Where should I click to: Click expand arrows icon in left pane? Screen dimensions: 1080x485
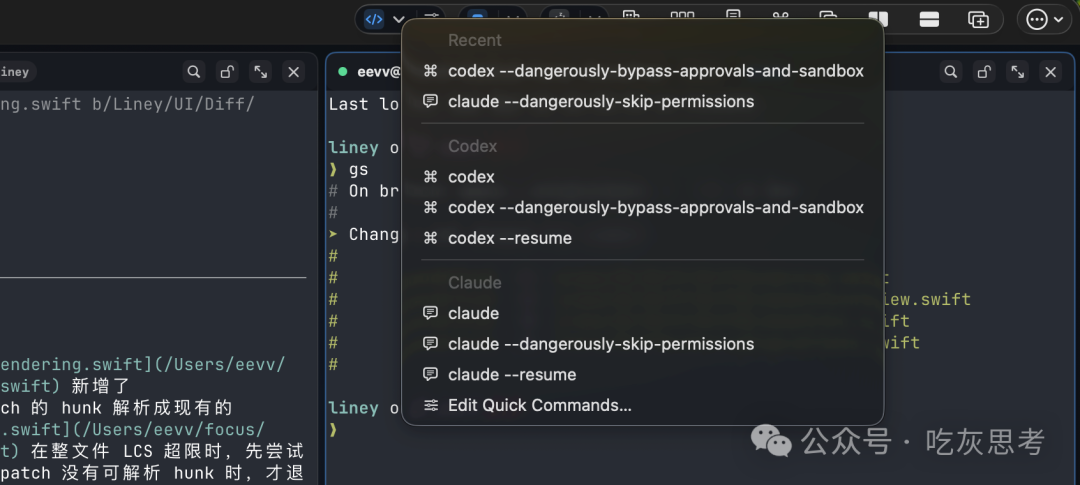(x=260, y=72)
